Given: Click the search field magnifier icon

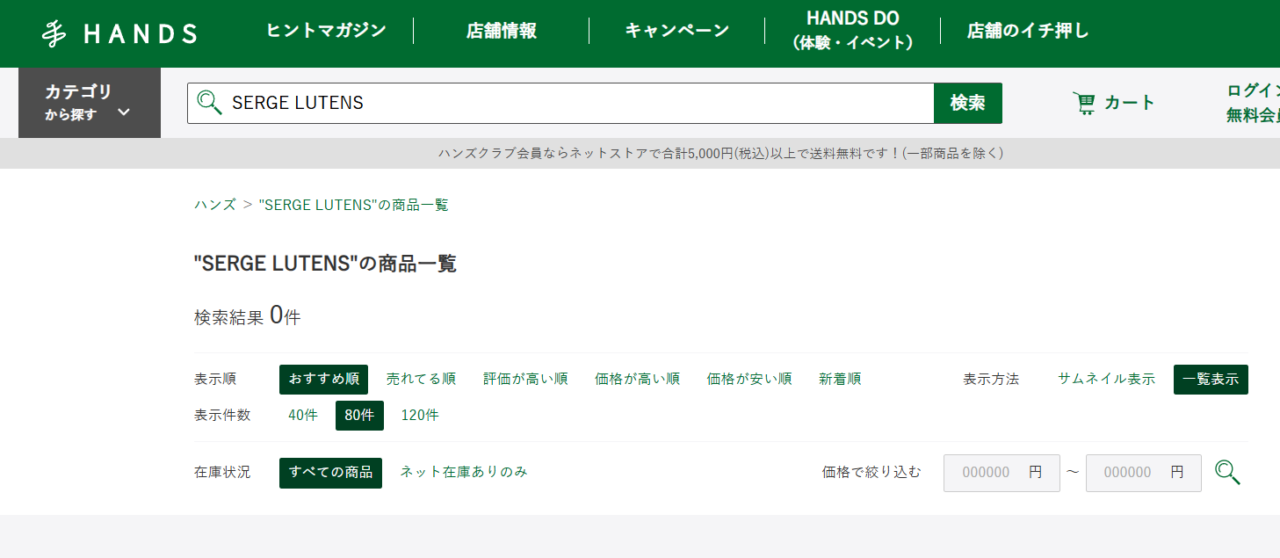Looking at the screenshot, I should [x=209, y=102].
